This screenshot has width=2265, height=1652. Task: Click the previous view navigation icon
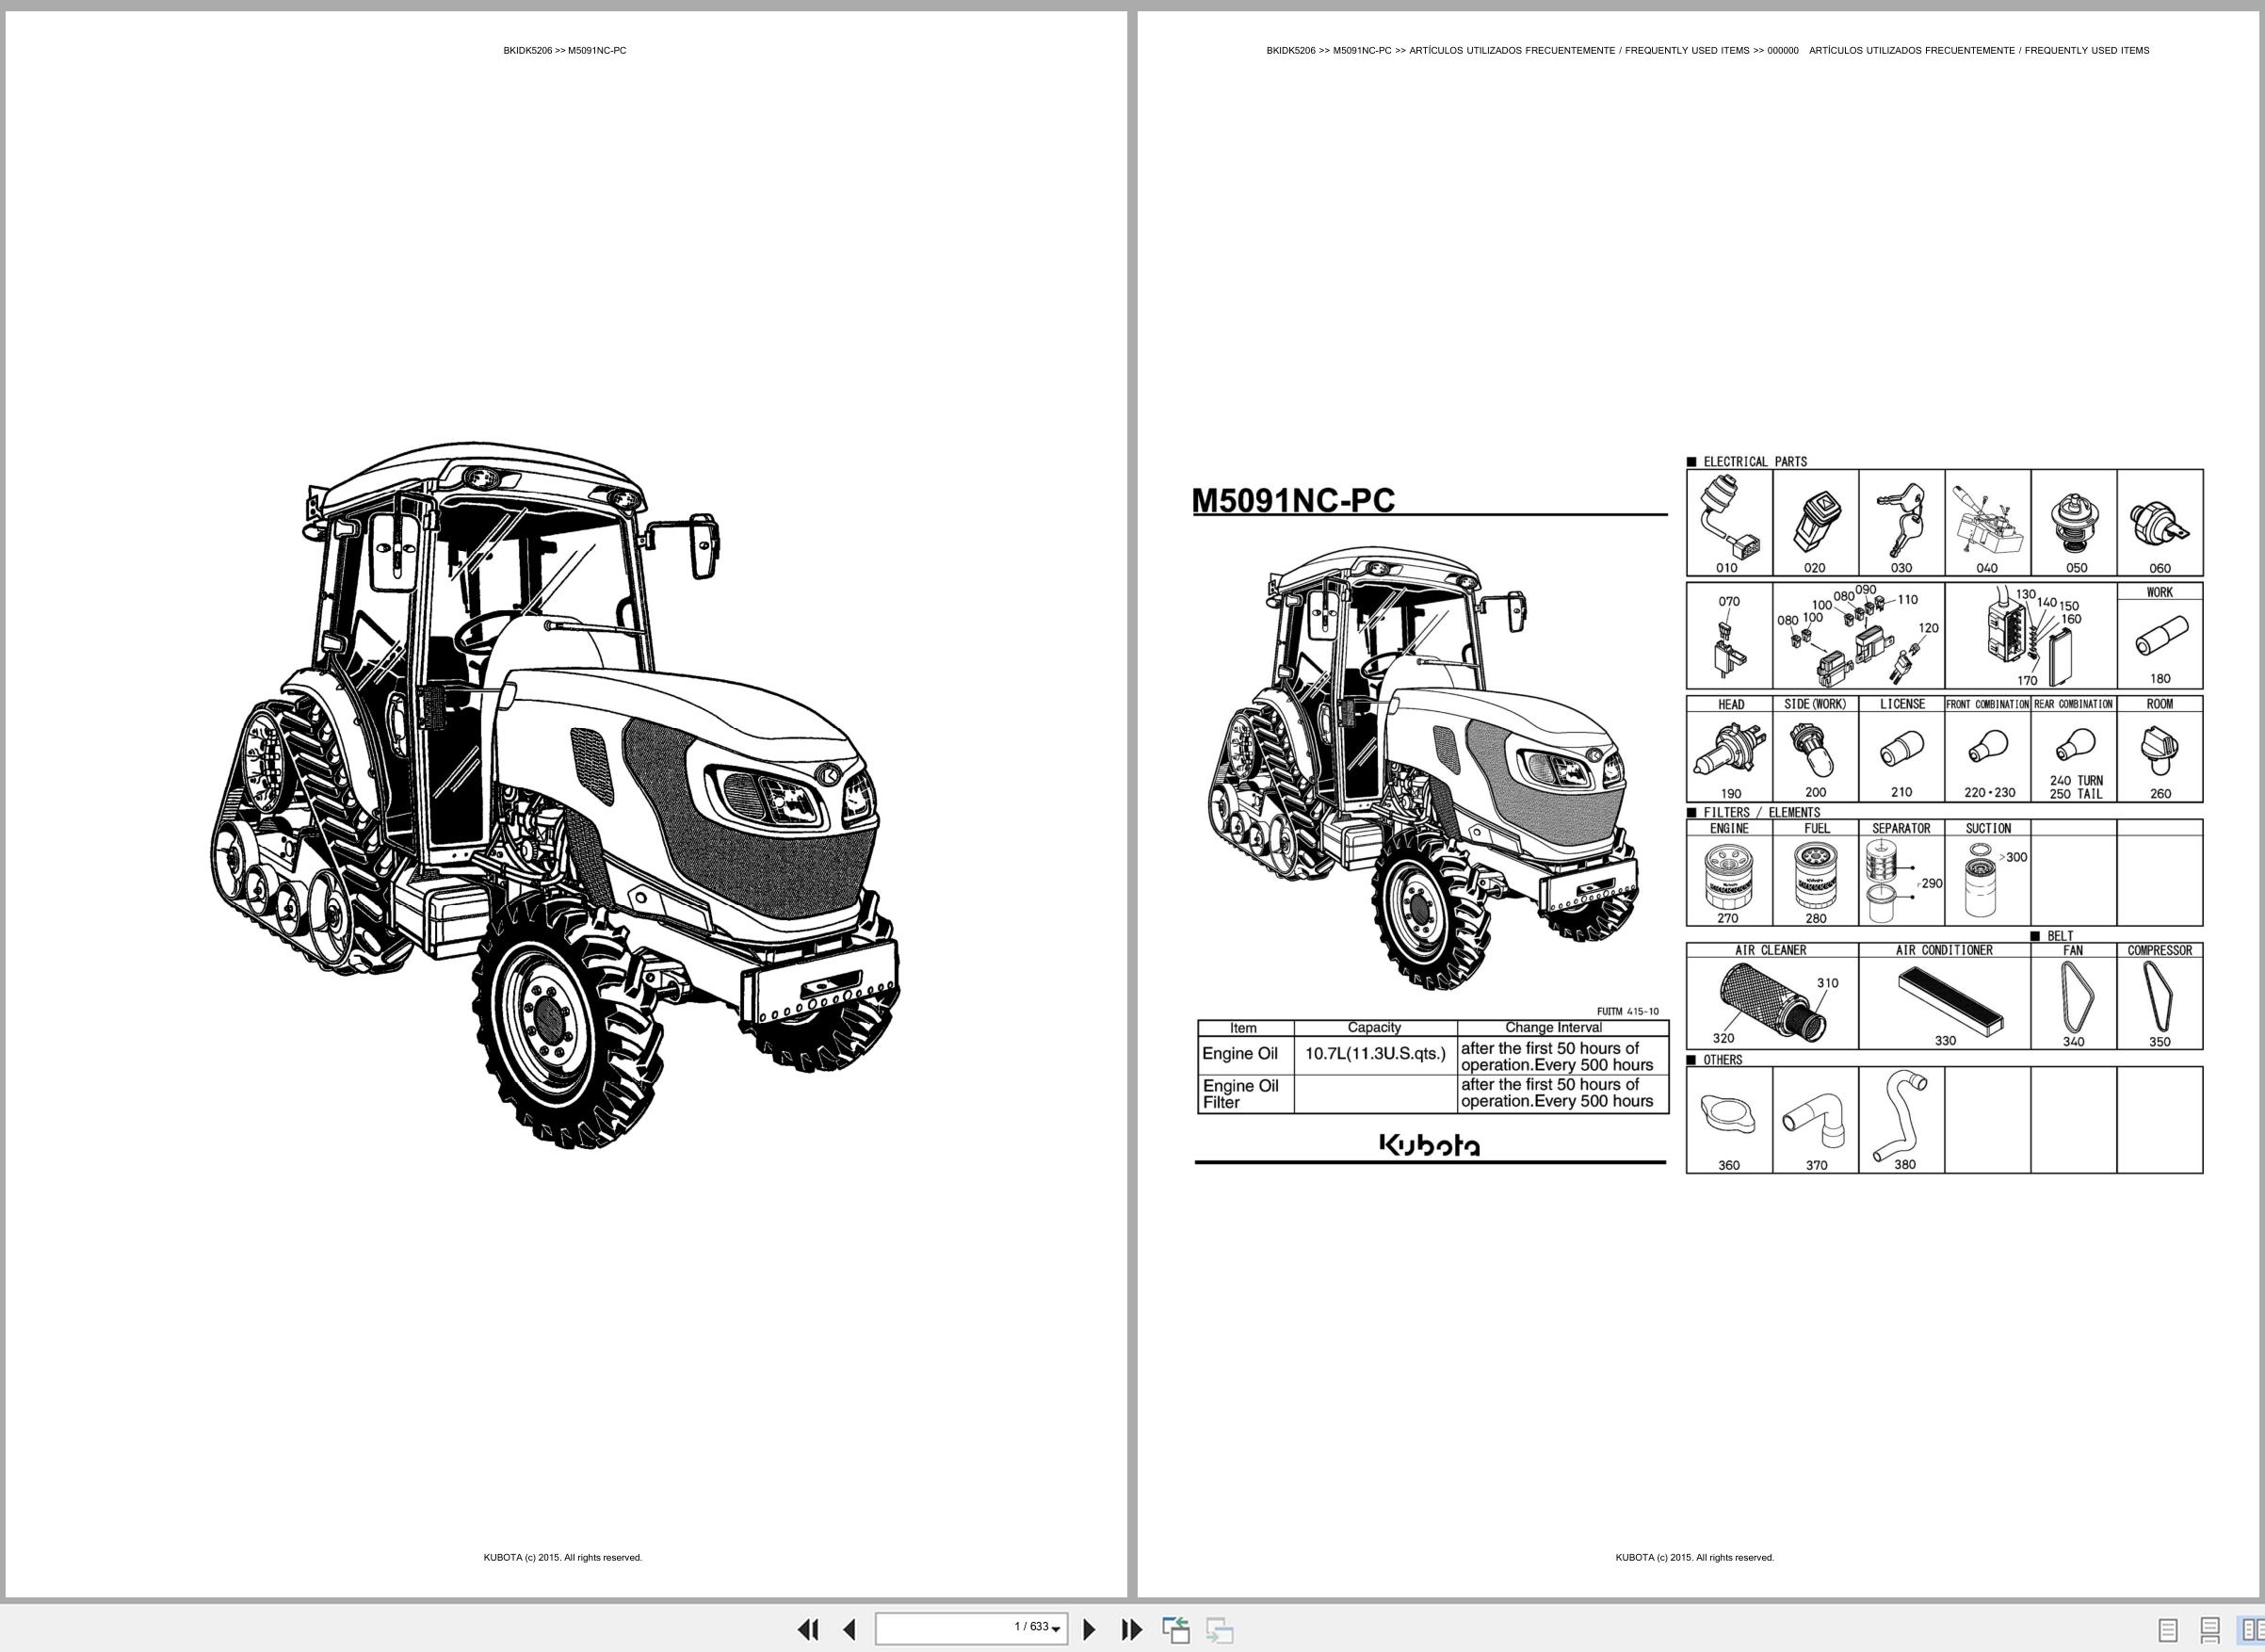pos(1176,1630)
